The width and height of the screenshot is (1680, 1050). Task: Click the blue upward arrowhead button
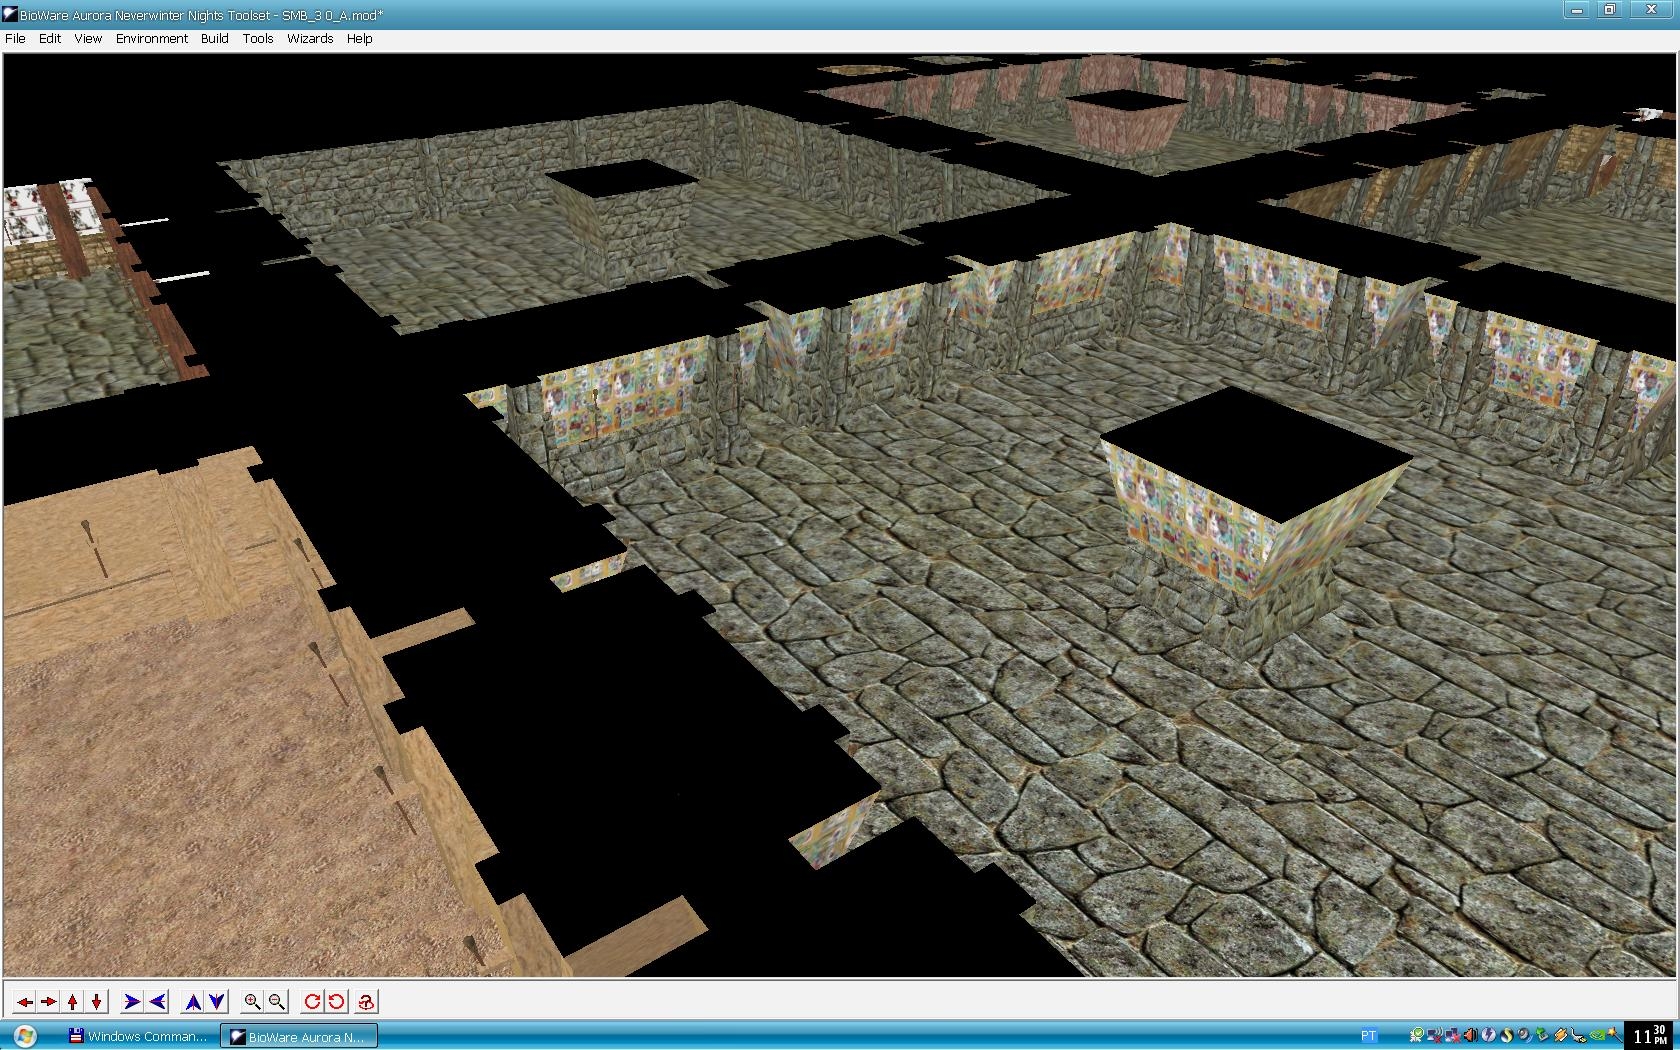click(193, 1001)
